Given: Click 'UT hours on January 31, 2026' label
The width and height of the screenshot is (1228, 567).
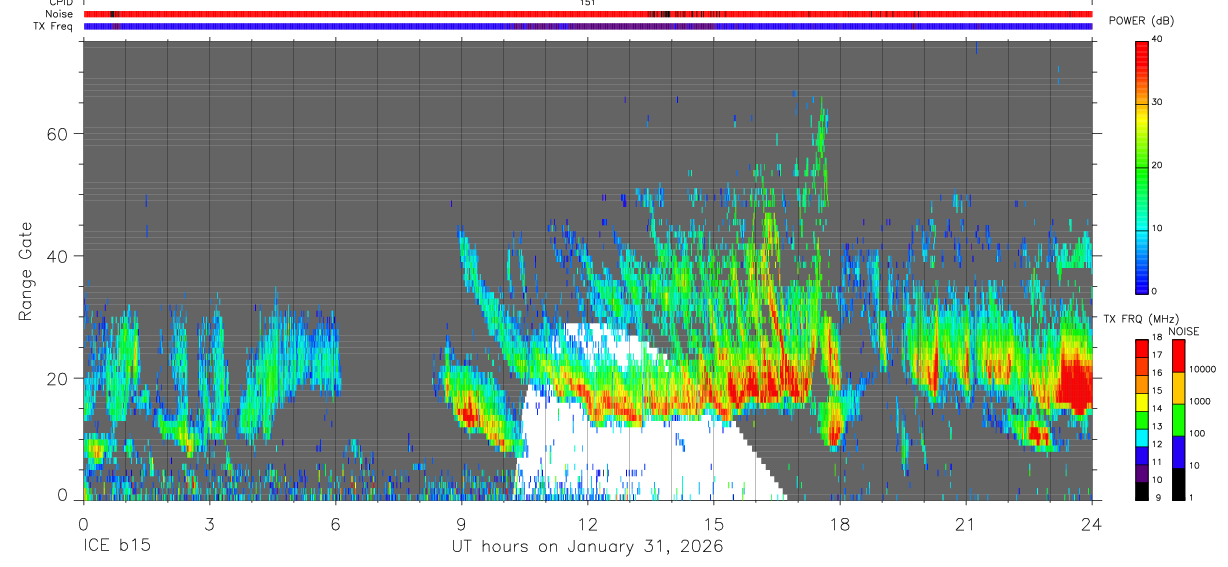Looking at the screenshot, I should tap(587, 547).
